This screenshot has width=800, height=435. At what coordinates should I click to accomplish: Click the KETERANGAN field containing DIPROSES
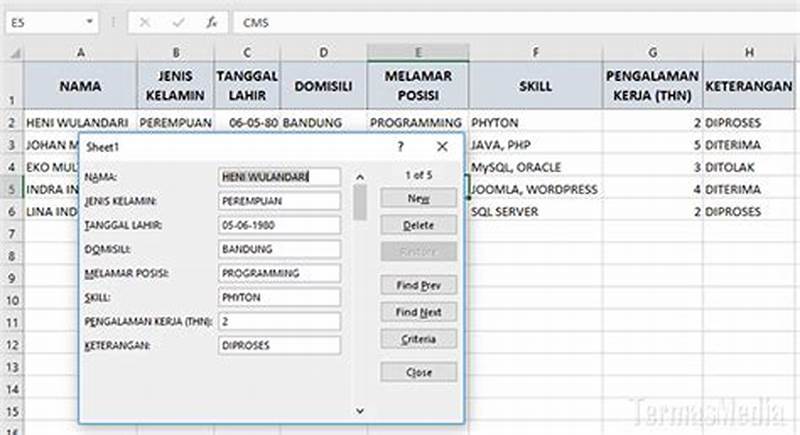click(x=279, y=345)
